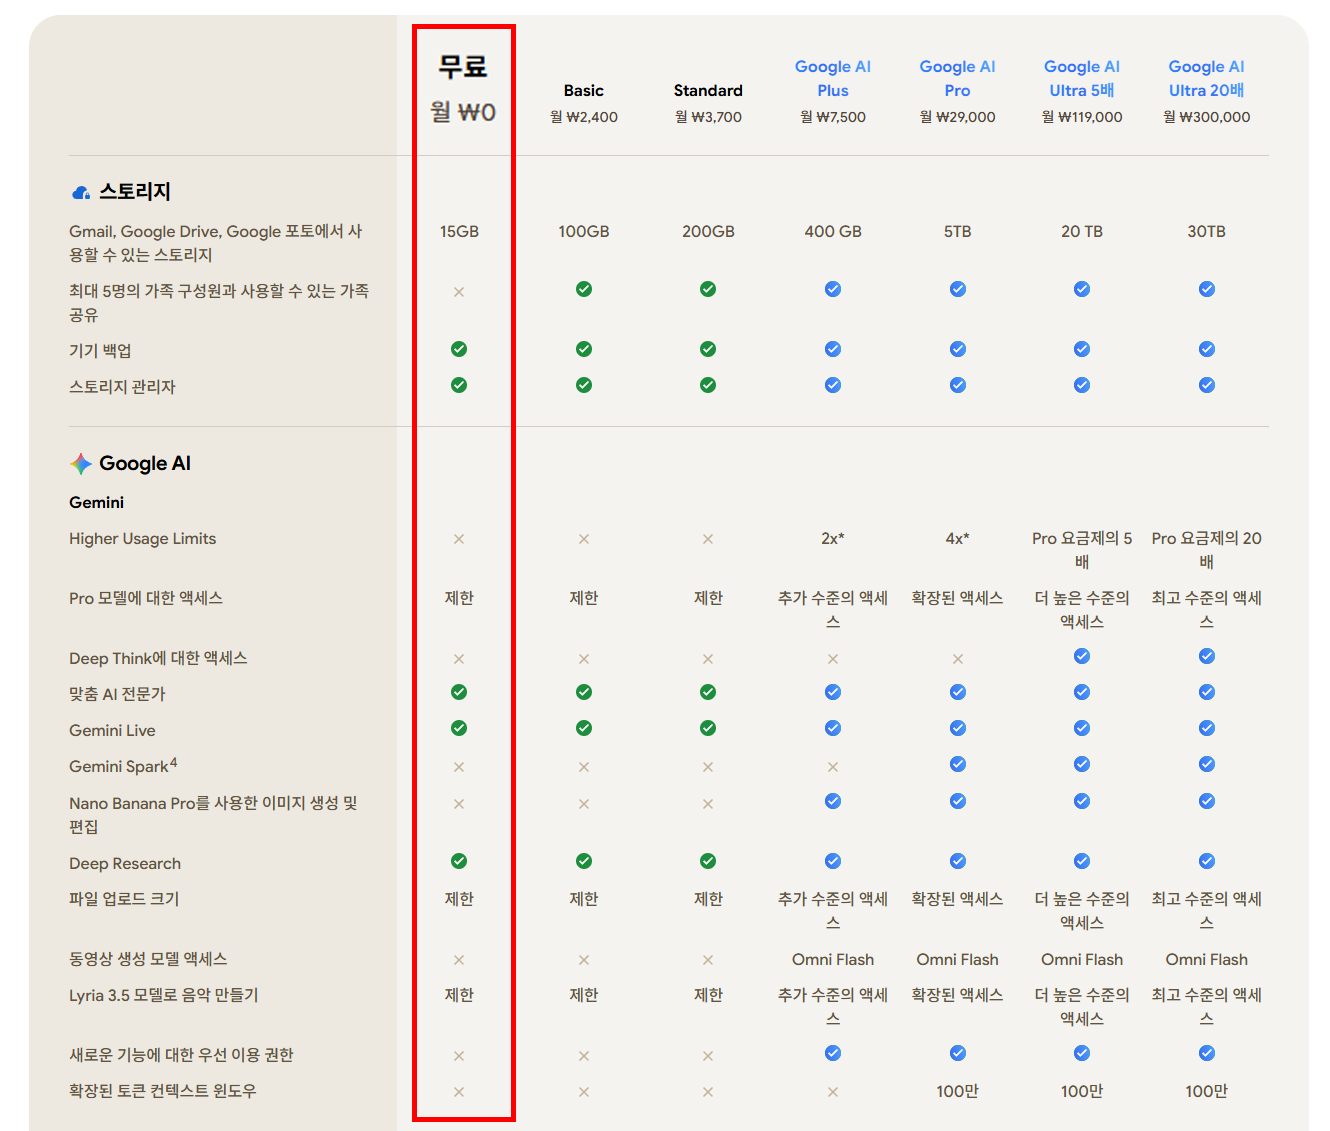Screen dimensions: 1330x1131
Task: Click Standard column 스토리지 관리자 checkmark
Action: (x=708, y=385)
